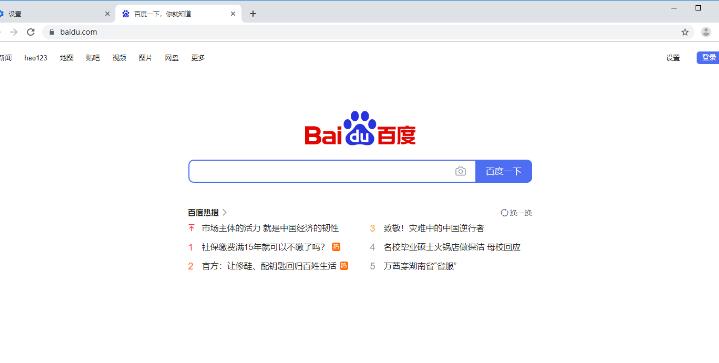Expand 百度热搜 with its chevron

(224, 213)
